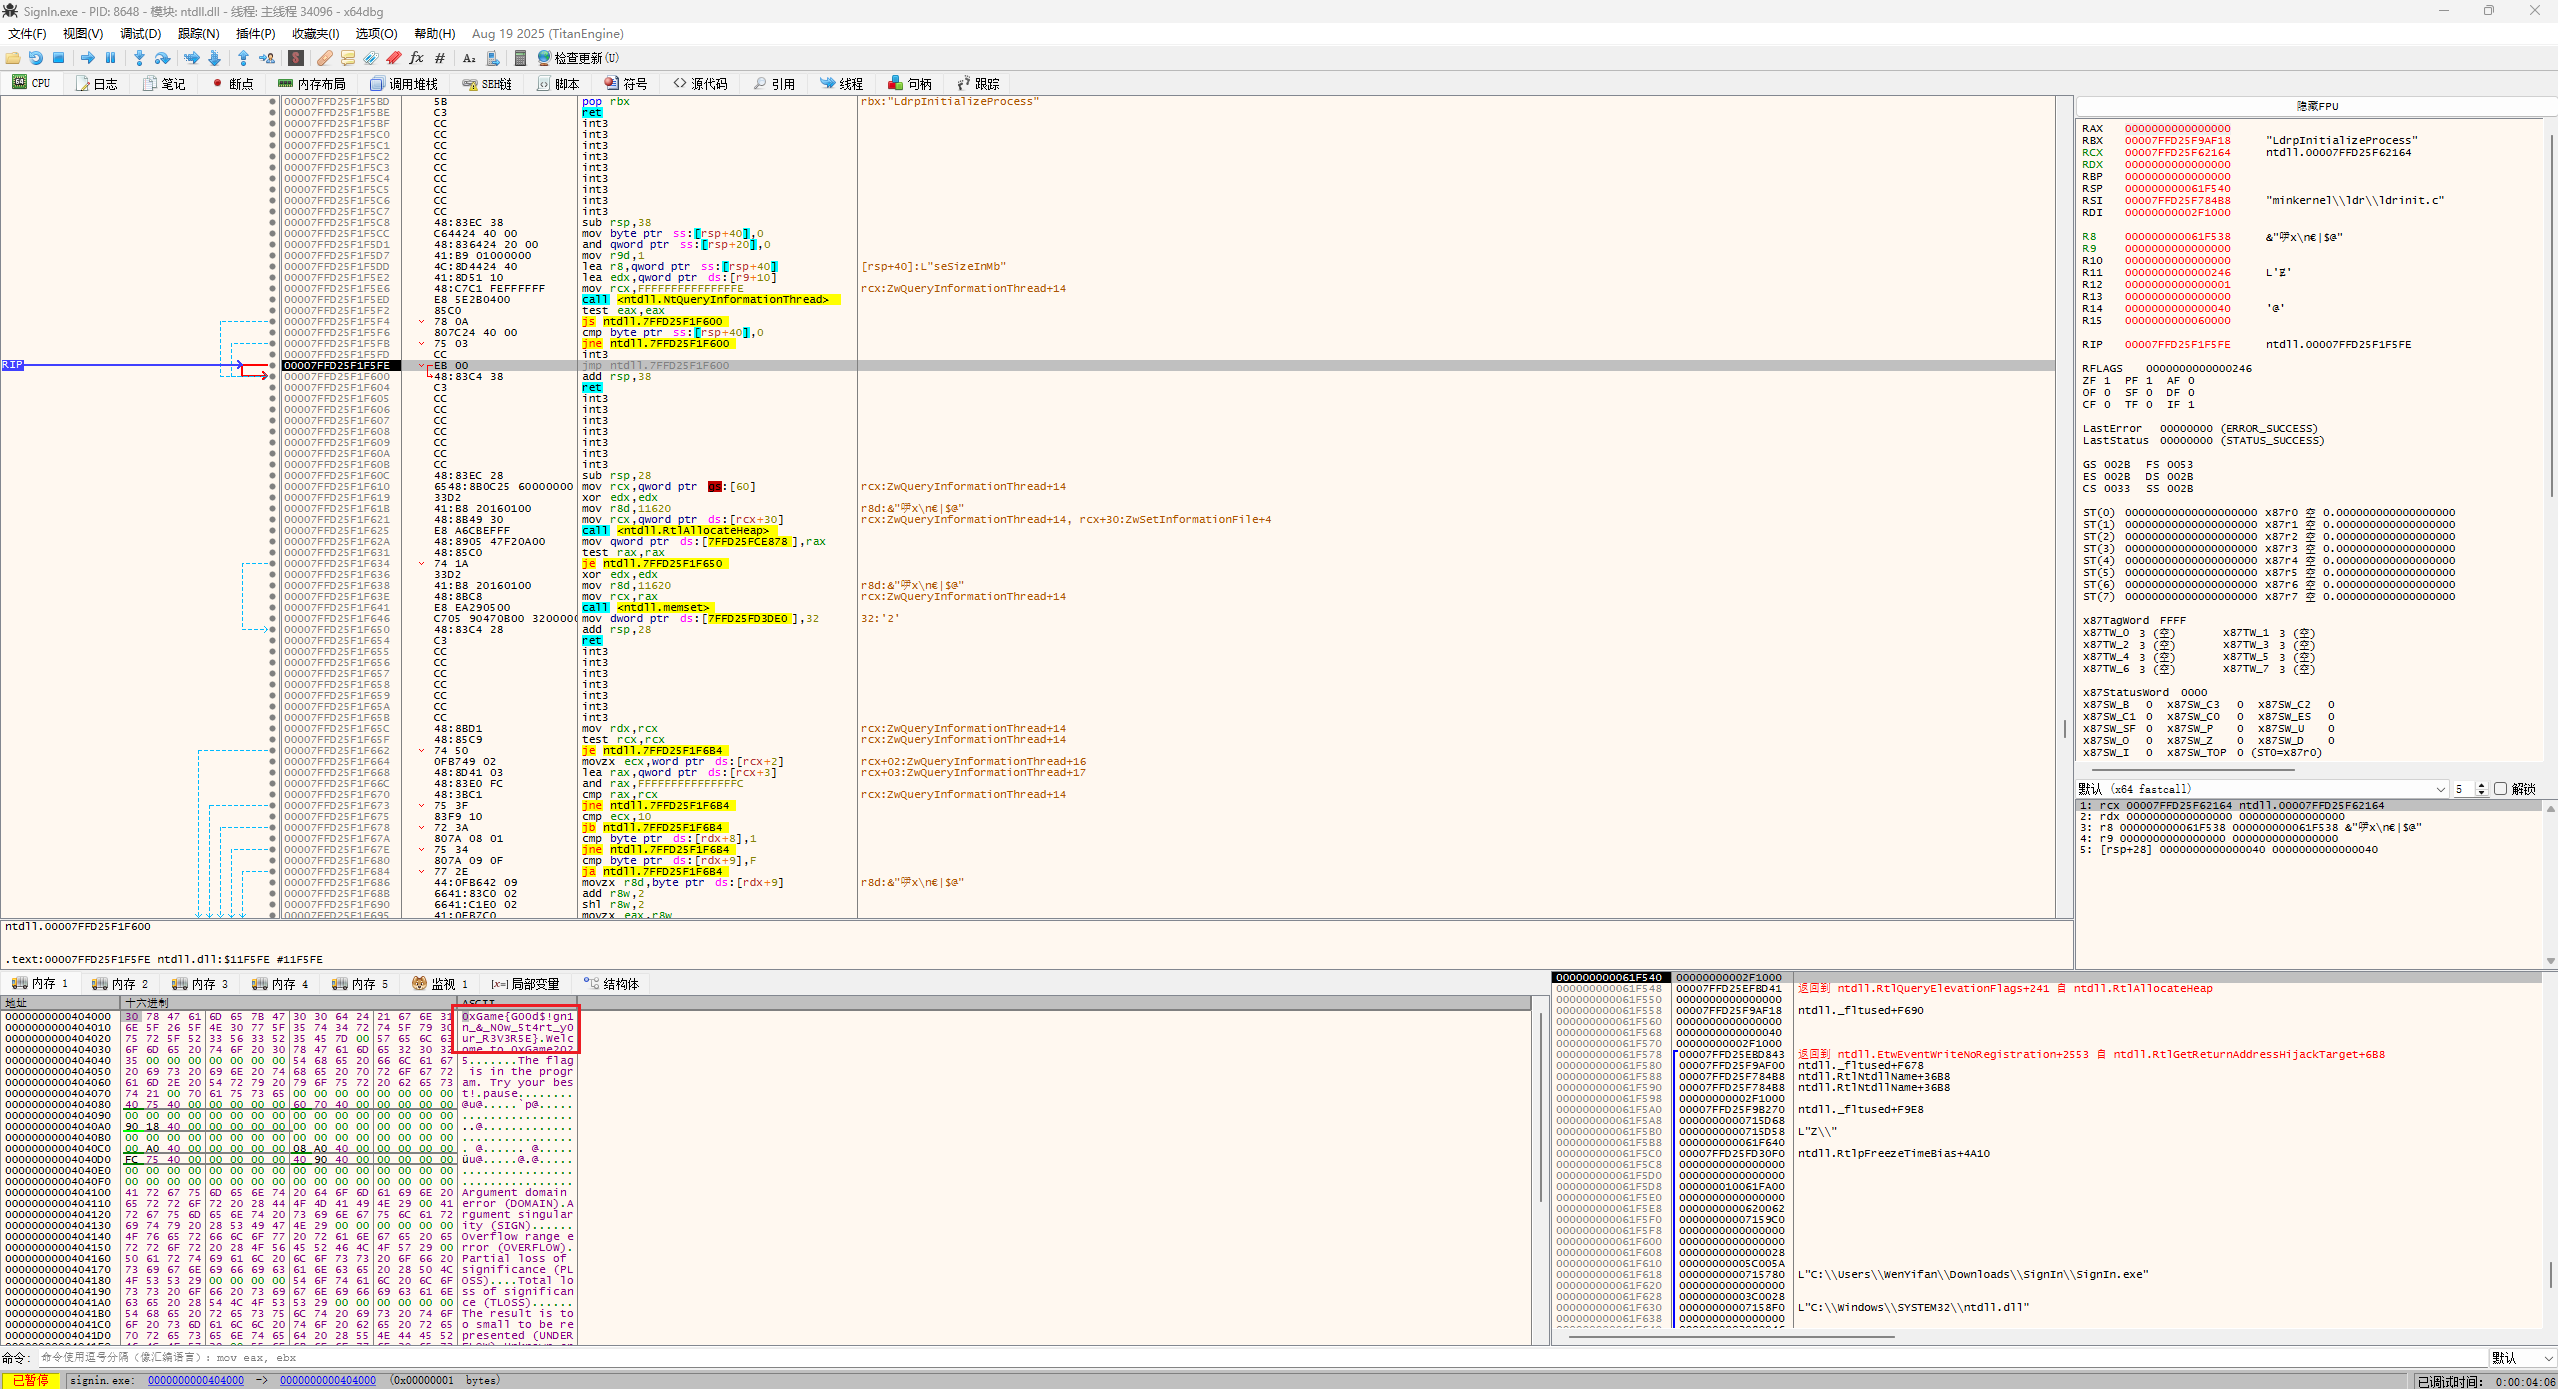2558x1389 pixels.
Task: Step over using the curved arrow icon
Action: tap(163, 57)
